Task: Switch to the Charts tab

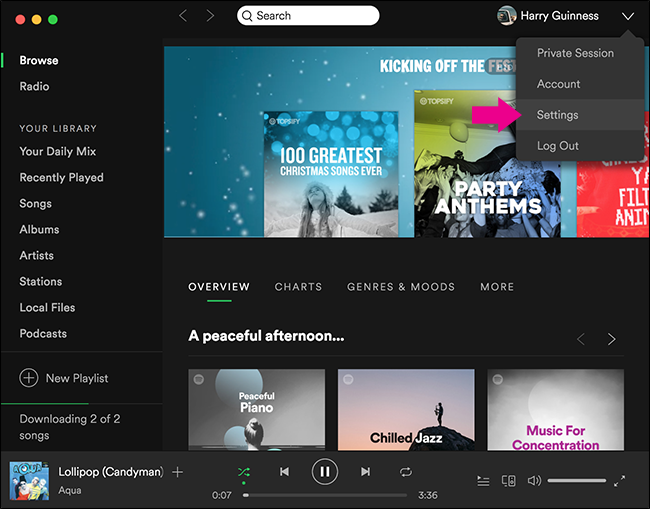Action: pos(298,287)
